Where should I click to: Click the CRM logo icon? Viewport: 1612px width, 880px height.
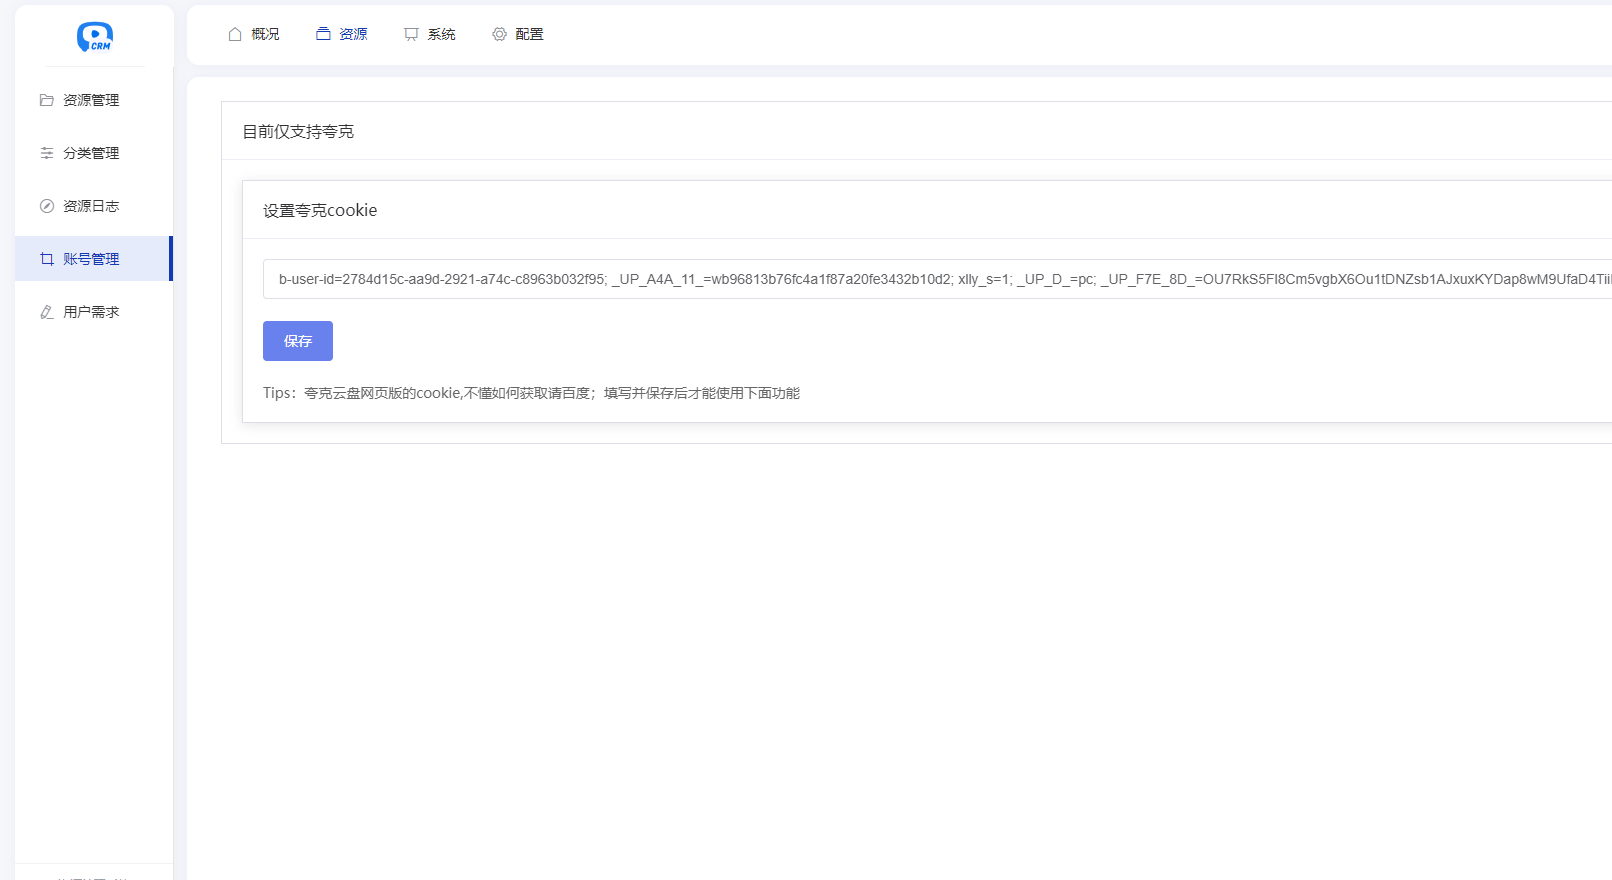click(x=95, y=37)
